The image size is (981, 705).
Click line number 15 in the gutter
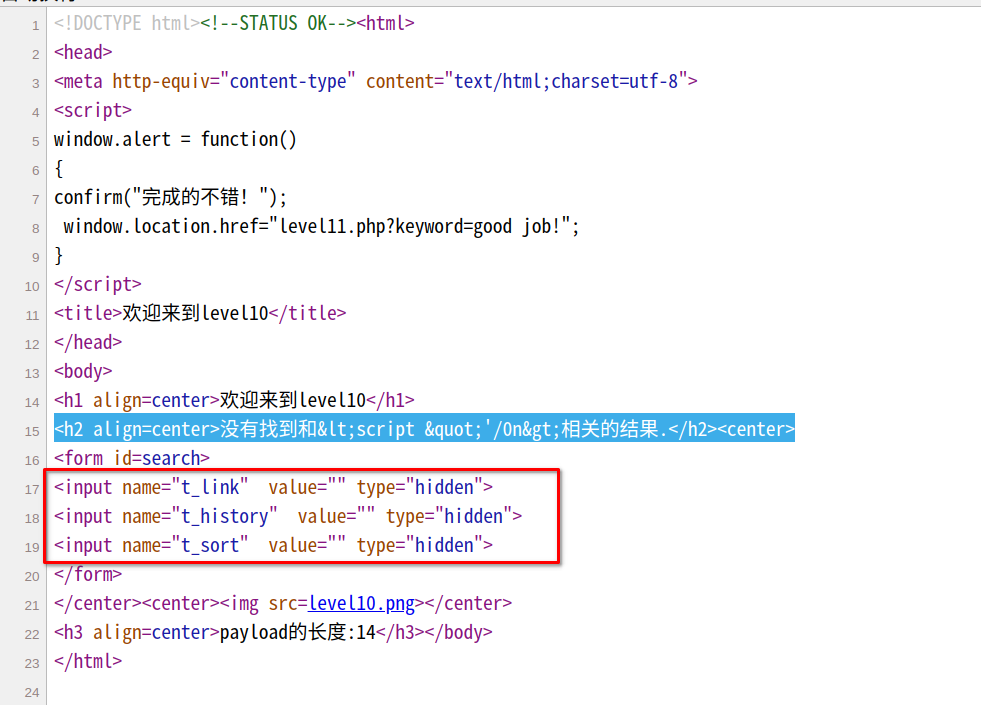point(32,432)
